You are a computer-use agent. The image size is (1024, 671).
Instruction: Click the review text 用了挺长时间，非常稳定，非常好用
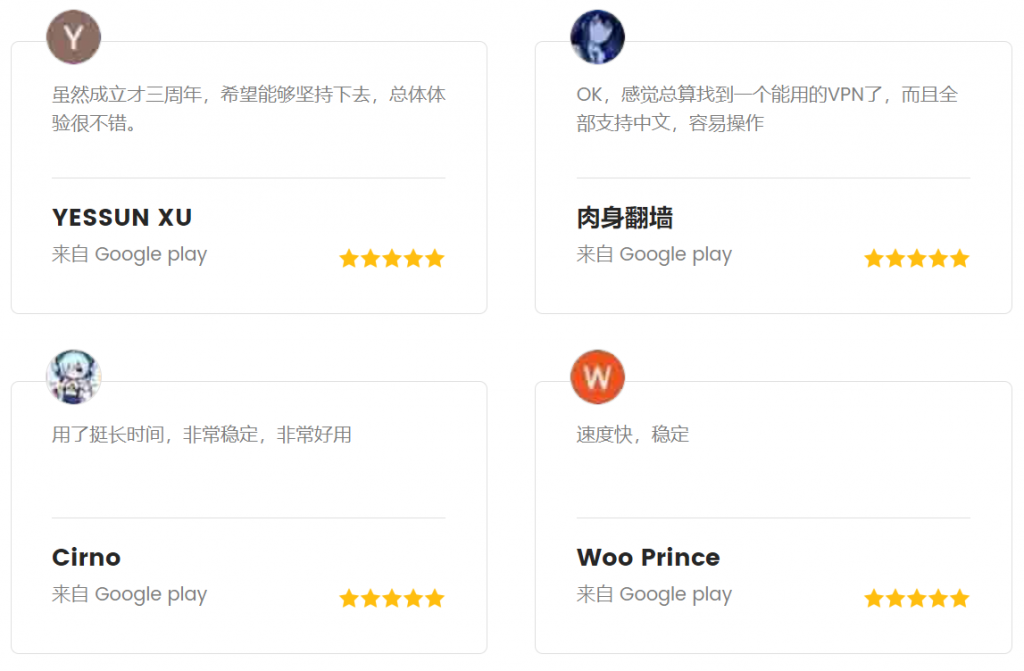202,435
